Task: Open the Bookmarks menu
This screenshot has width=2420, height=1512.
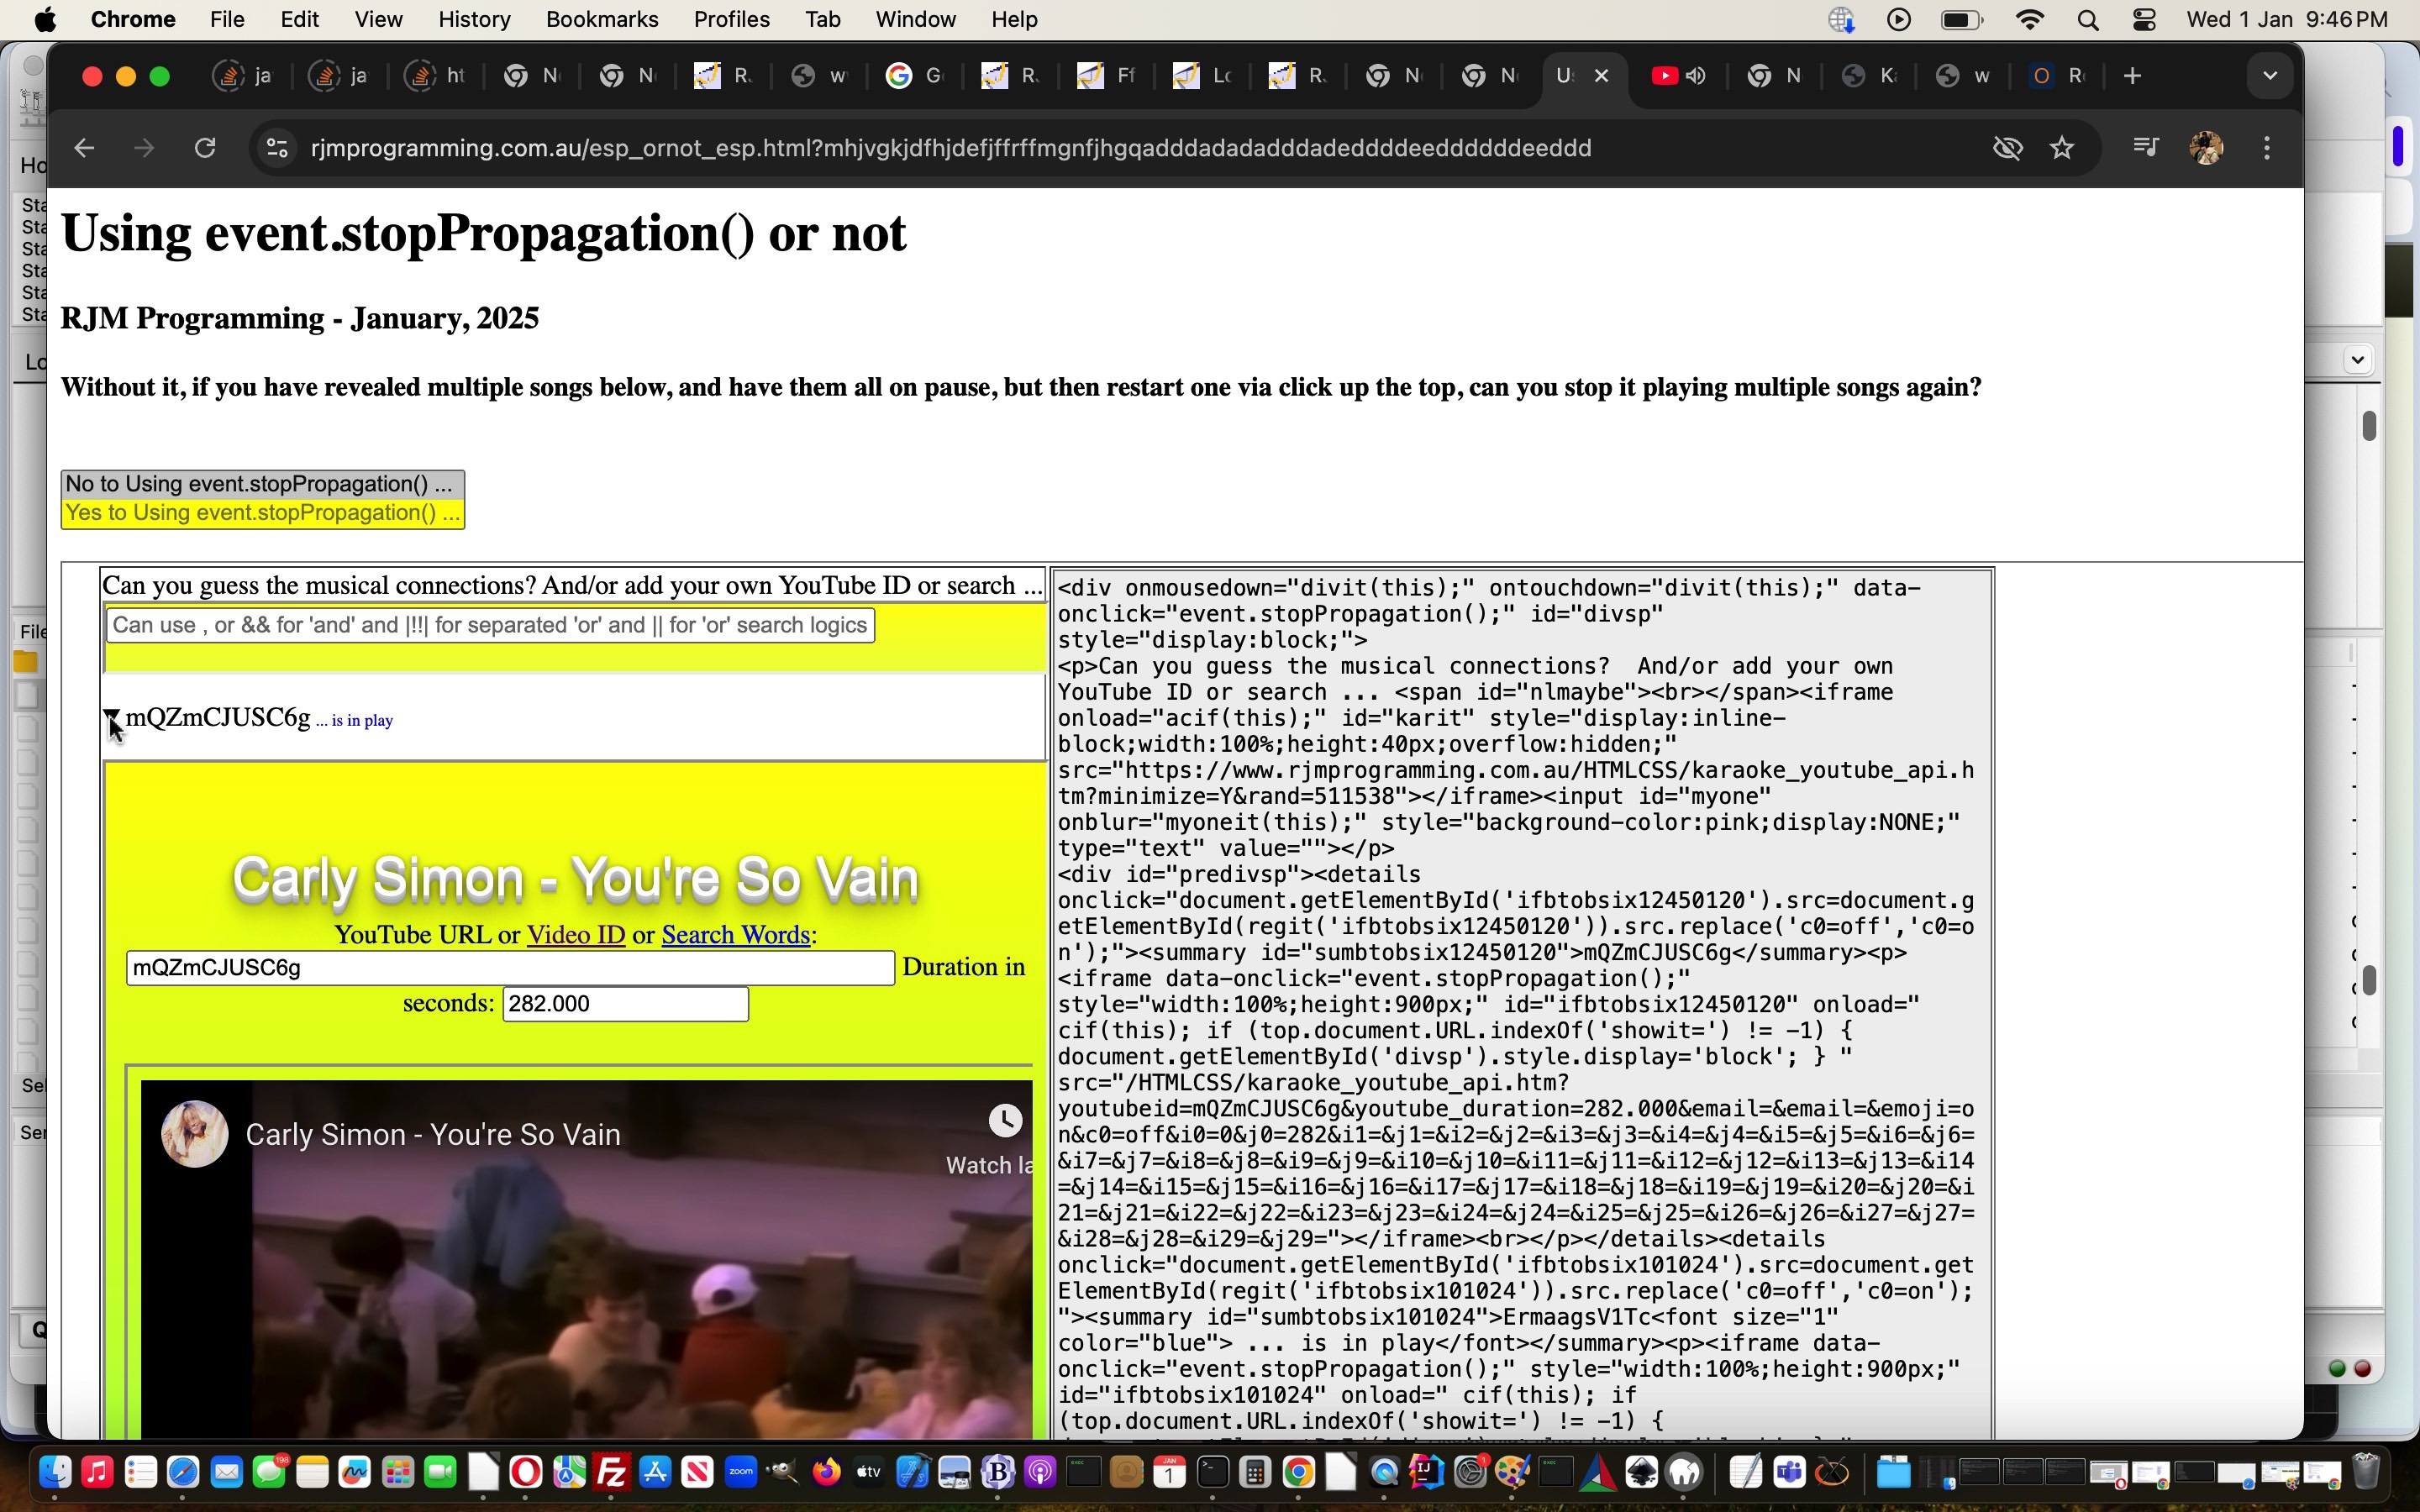Action: pos(602,20)
